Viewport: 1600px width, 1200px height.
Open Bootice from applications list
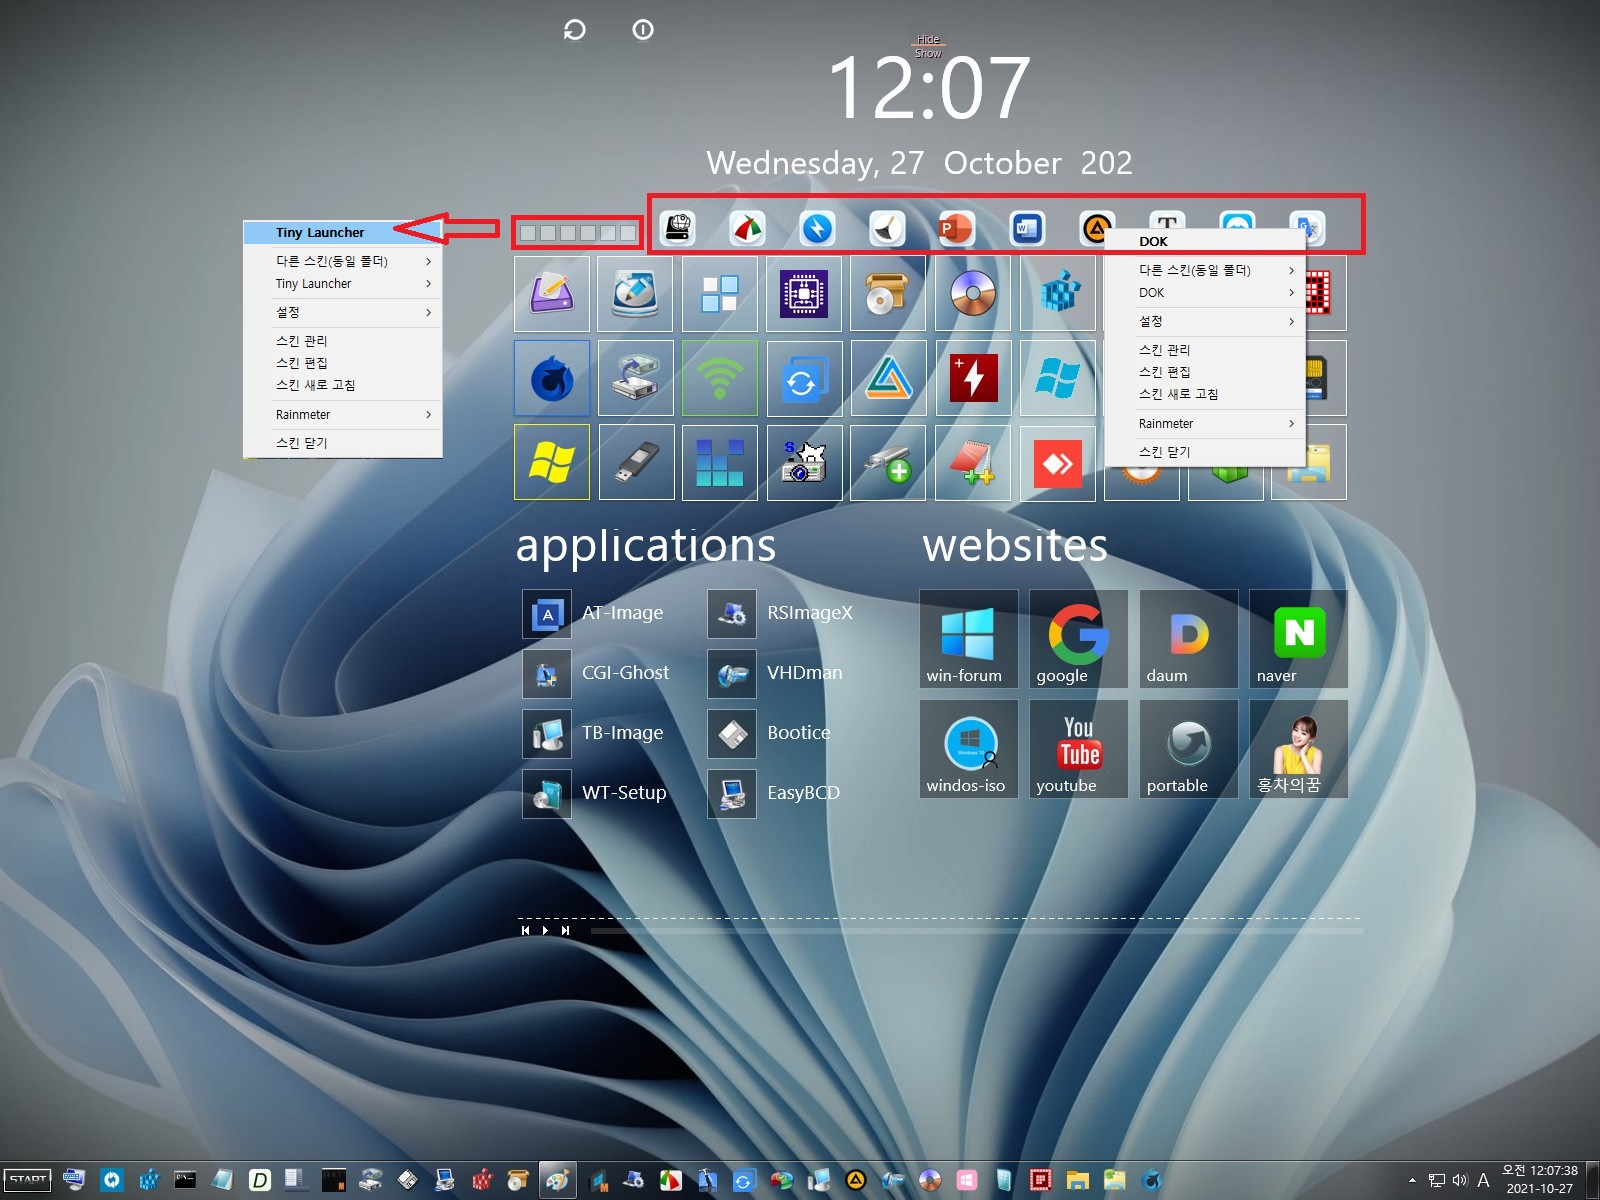770,733
